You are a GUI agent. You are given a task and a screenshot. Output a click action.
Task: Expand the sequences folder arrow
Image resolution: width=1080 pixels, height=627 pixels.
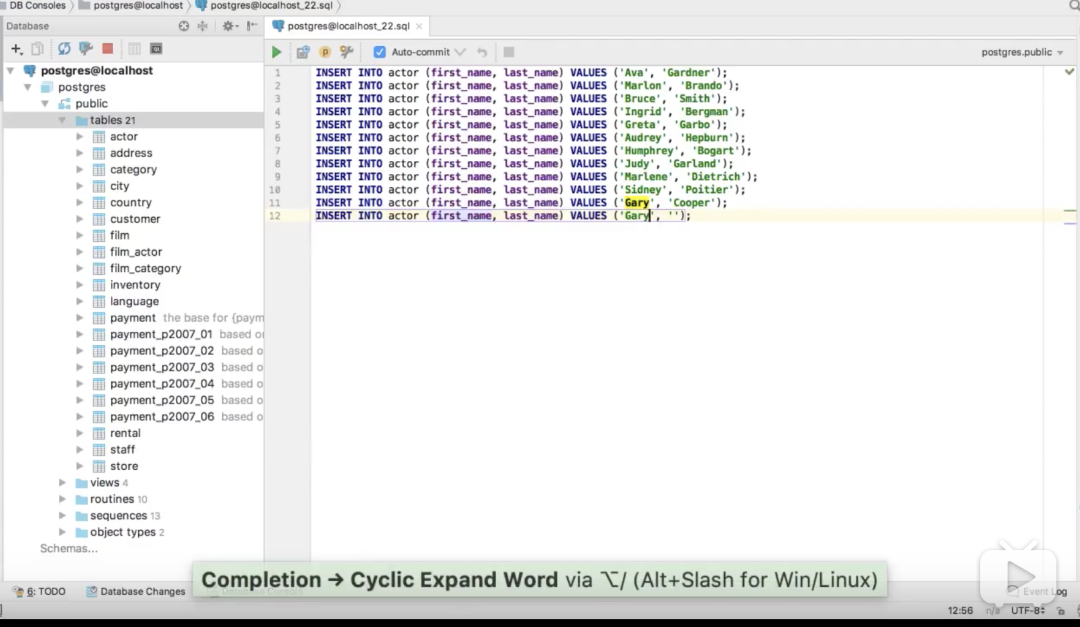click(x=62, y=515)
